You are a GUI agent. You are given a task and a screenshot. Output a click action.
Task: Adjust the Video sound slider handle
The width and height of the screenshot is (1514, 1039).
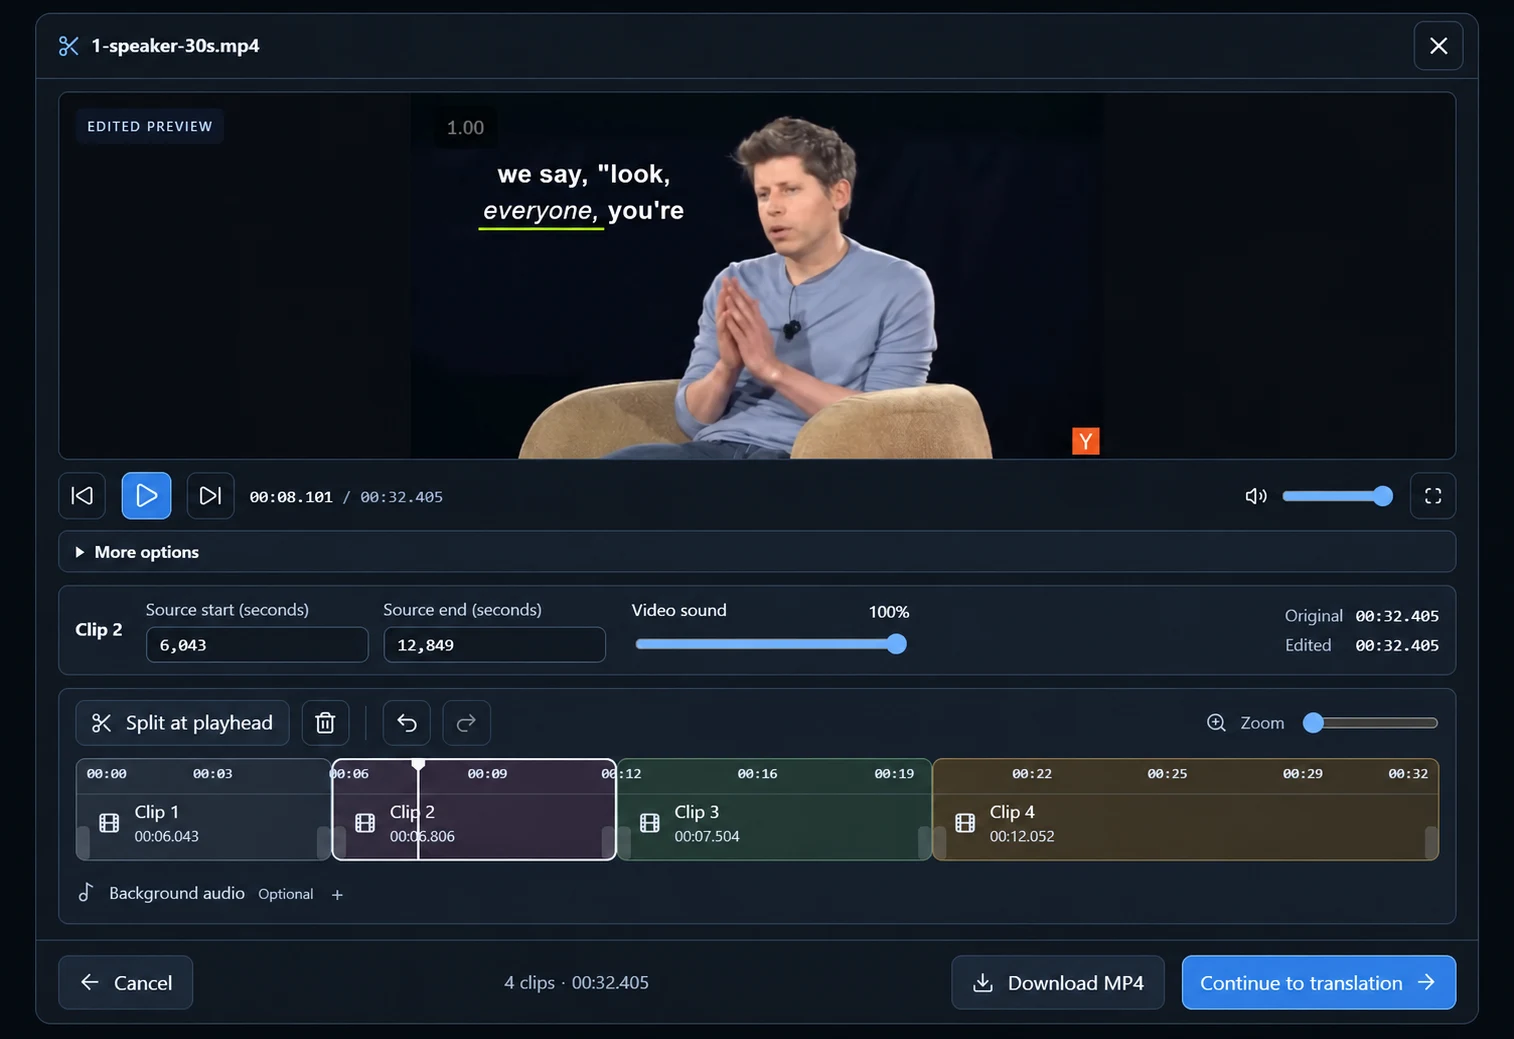point(897,644)
